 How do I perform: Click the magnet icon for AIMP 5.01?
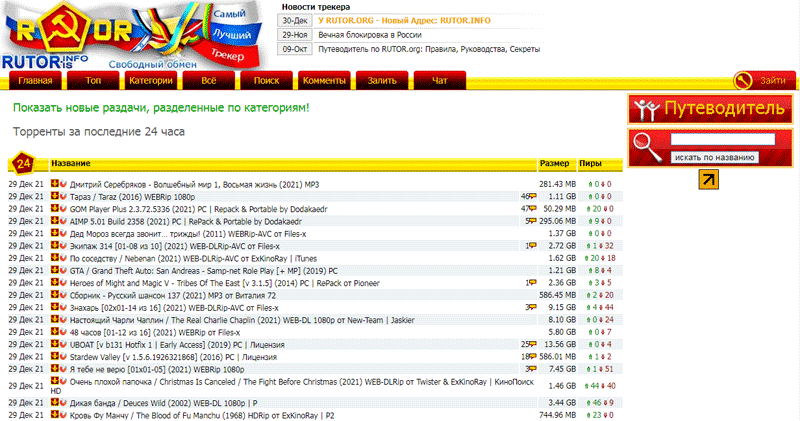pyautogui.click(x=61, y=221)
